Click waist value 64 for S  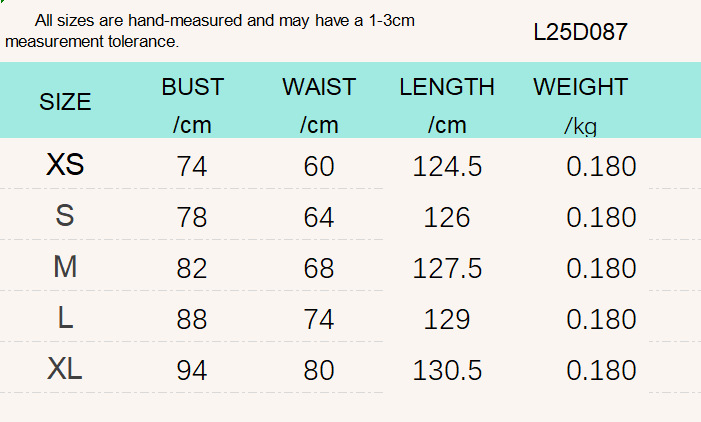click(x=319, y=218)
